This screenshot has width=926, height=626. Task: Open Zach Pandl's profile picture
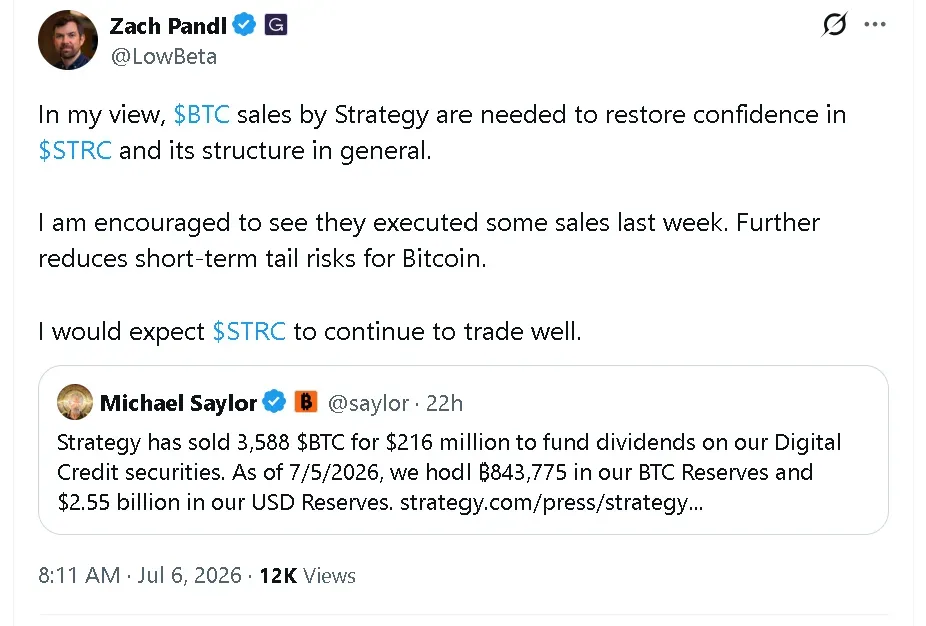pyautogui.click(x=68, y=40)
